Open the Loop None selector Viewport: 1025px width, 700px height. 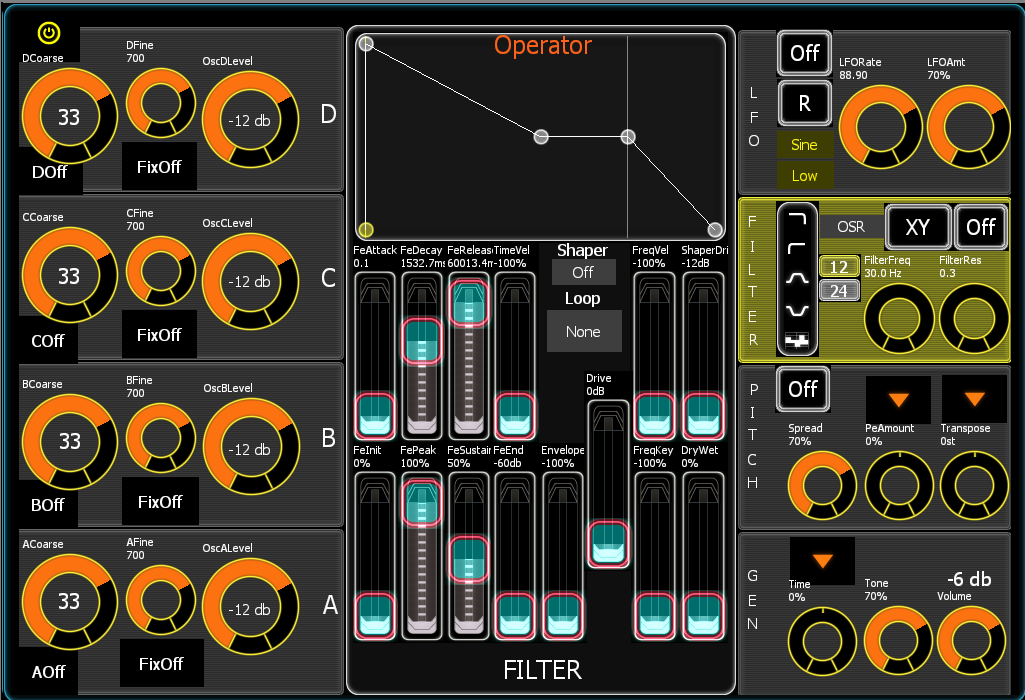583,331
